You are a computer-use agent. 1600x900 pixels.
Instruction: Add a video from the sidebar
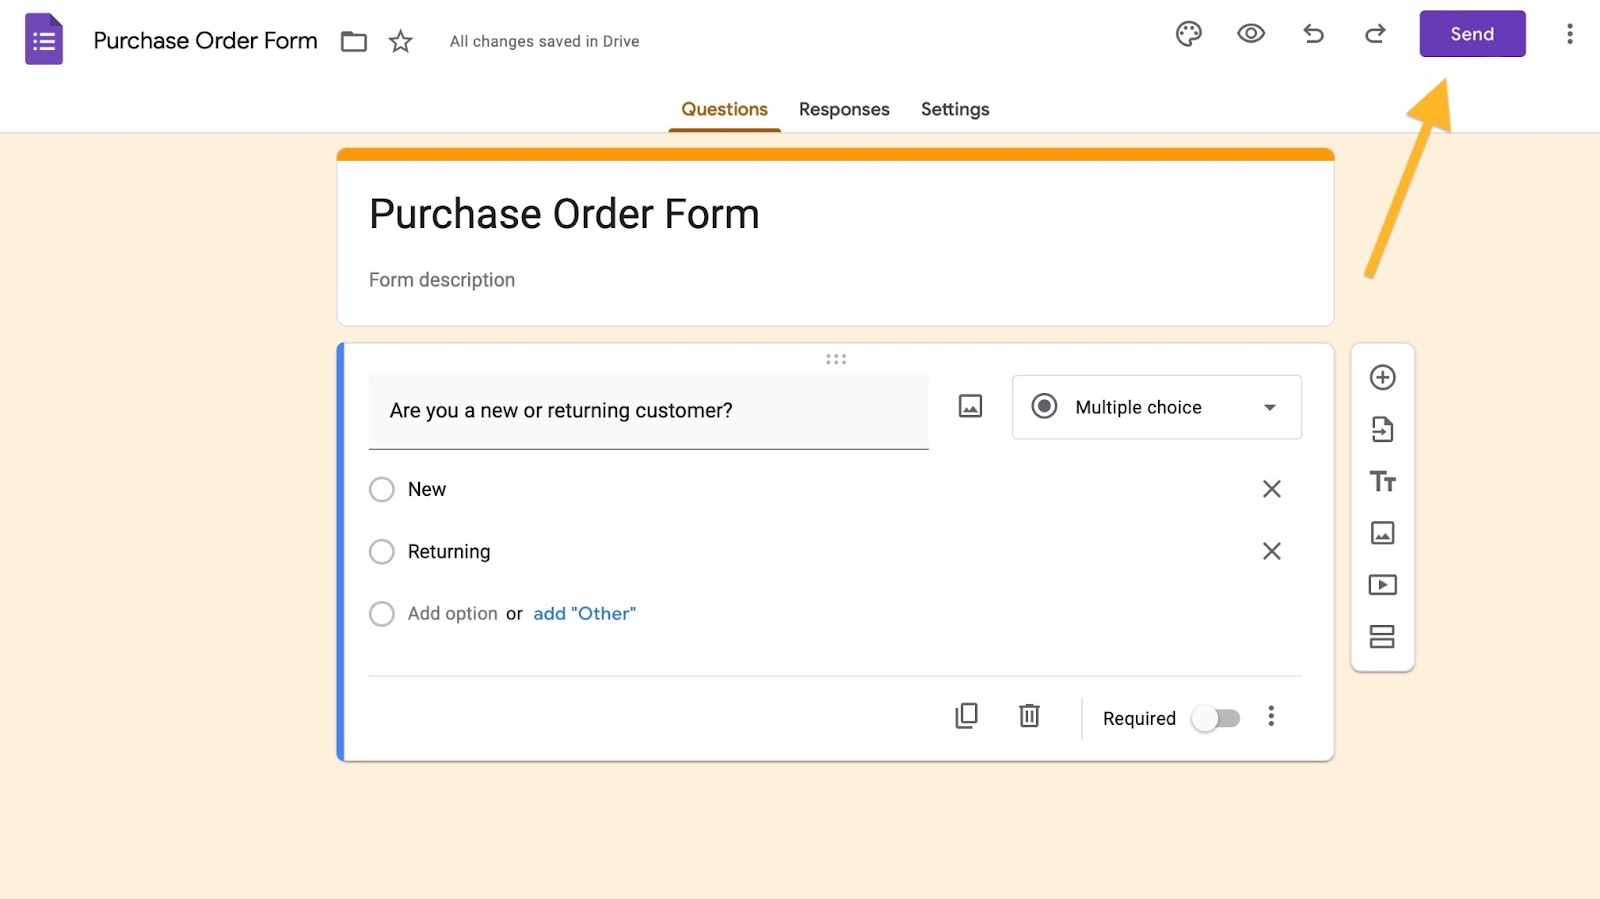click(x=1382, y=585)
